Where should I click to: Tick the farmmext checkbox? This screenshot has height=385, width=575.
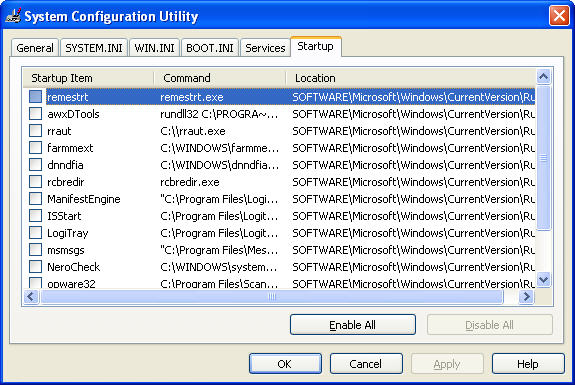click(36, 148)
